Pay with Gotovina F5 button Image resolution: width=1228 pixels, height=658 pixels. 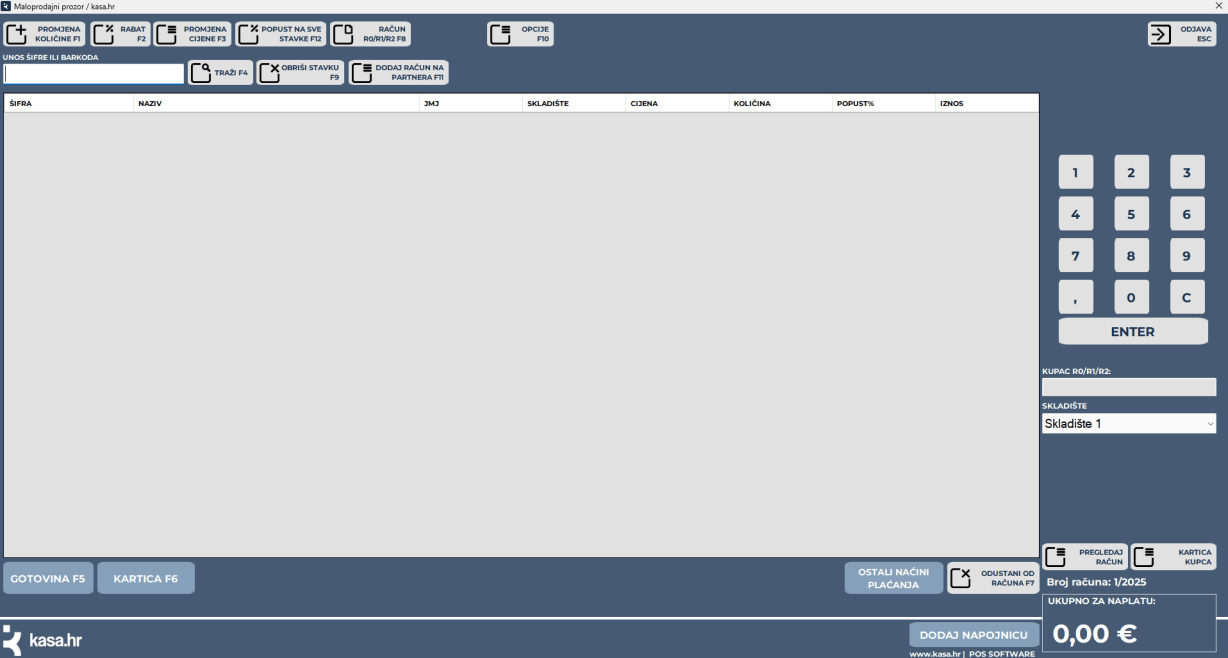[48, 578]
